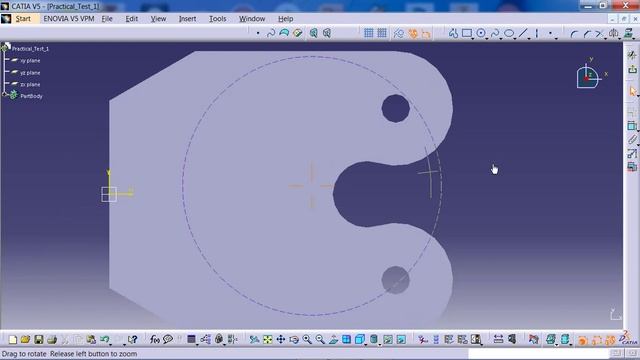
Task: Select the xy plane in the tree
Action: [x=30, y=60]
